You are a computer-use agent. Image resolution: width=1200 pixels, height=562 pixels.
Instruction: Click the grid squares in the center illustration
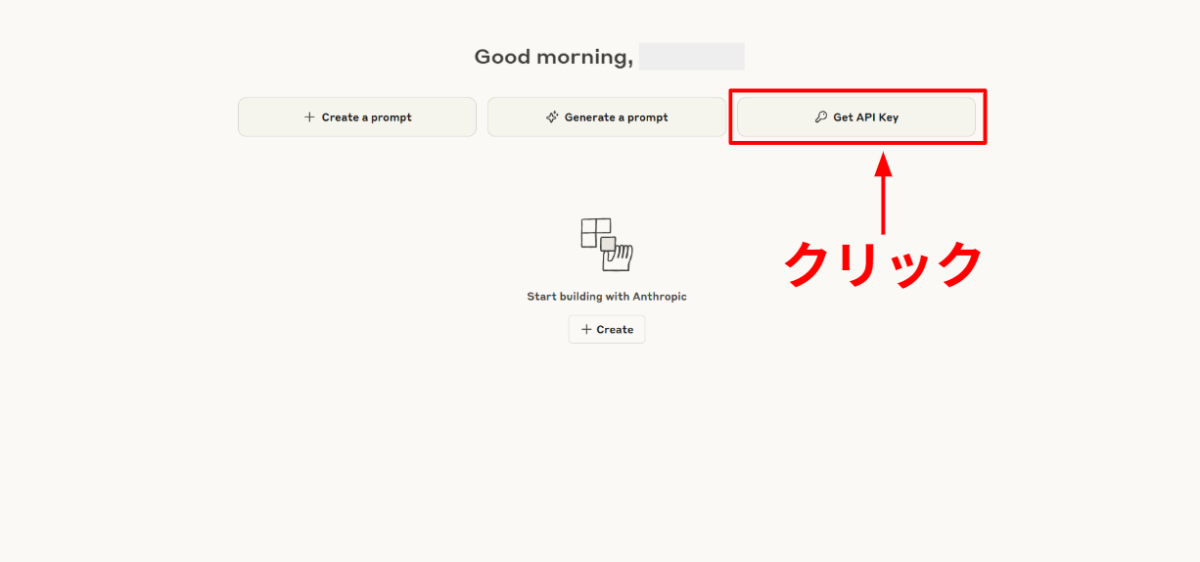point(595,232)
